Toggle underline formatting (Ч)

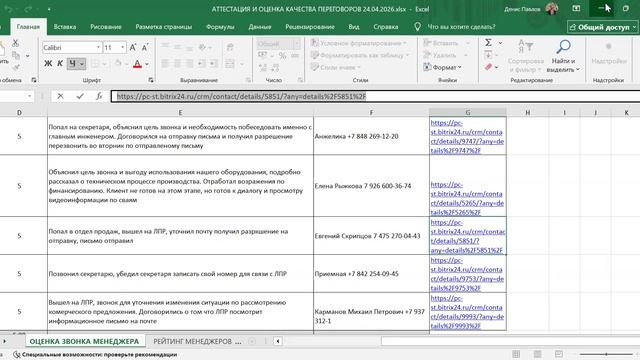(72, 63)
